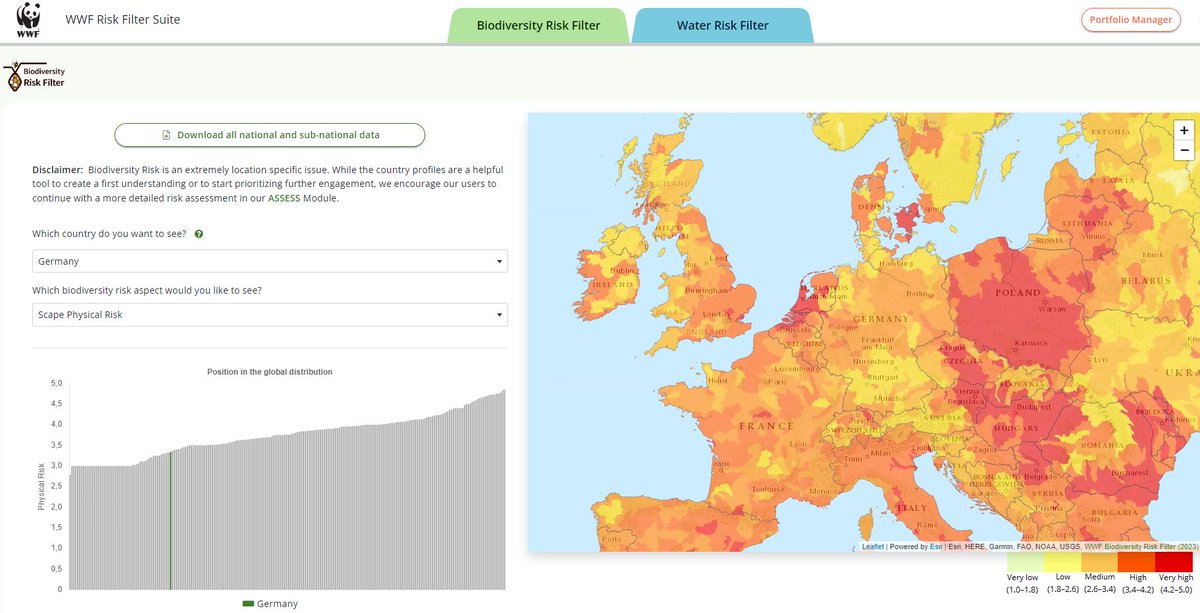Switch to Water Risk Filter tab
This screenshot has width=1200, height=613.
pyautogui.click(x=723, y=25)
